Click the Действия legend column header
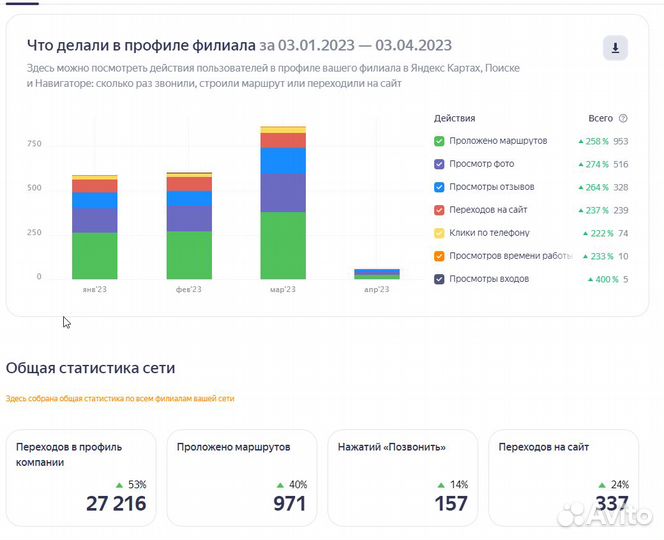664x540 pixels. click(455, 118)
